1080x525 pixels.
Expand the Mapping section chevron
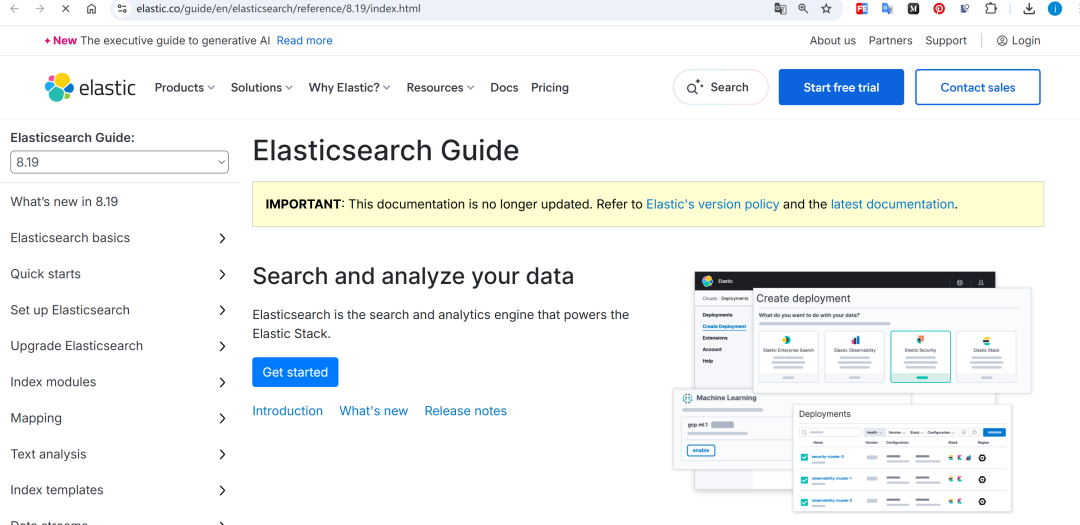pyautogui.click(x=222, y=418)
